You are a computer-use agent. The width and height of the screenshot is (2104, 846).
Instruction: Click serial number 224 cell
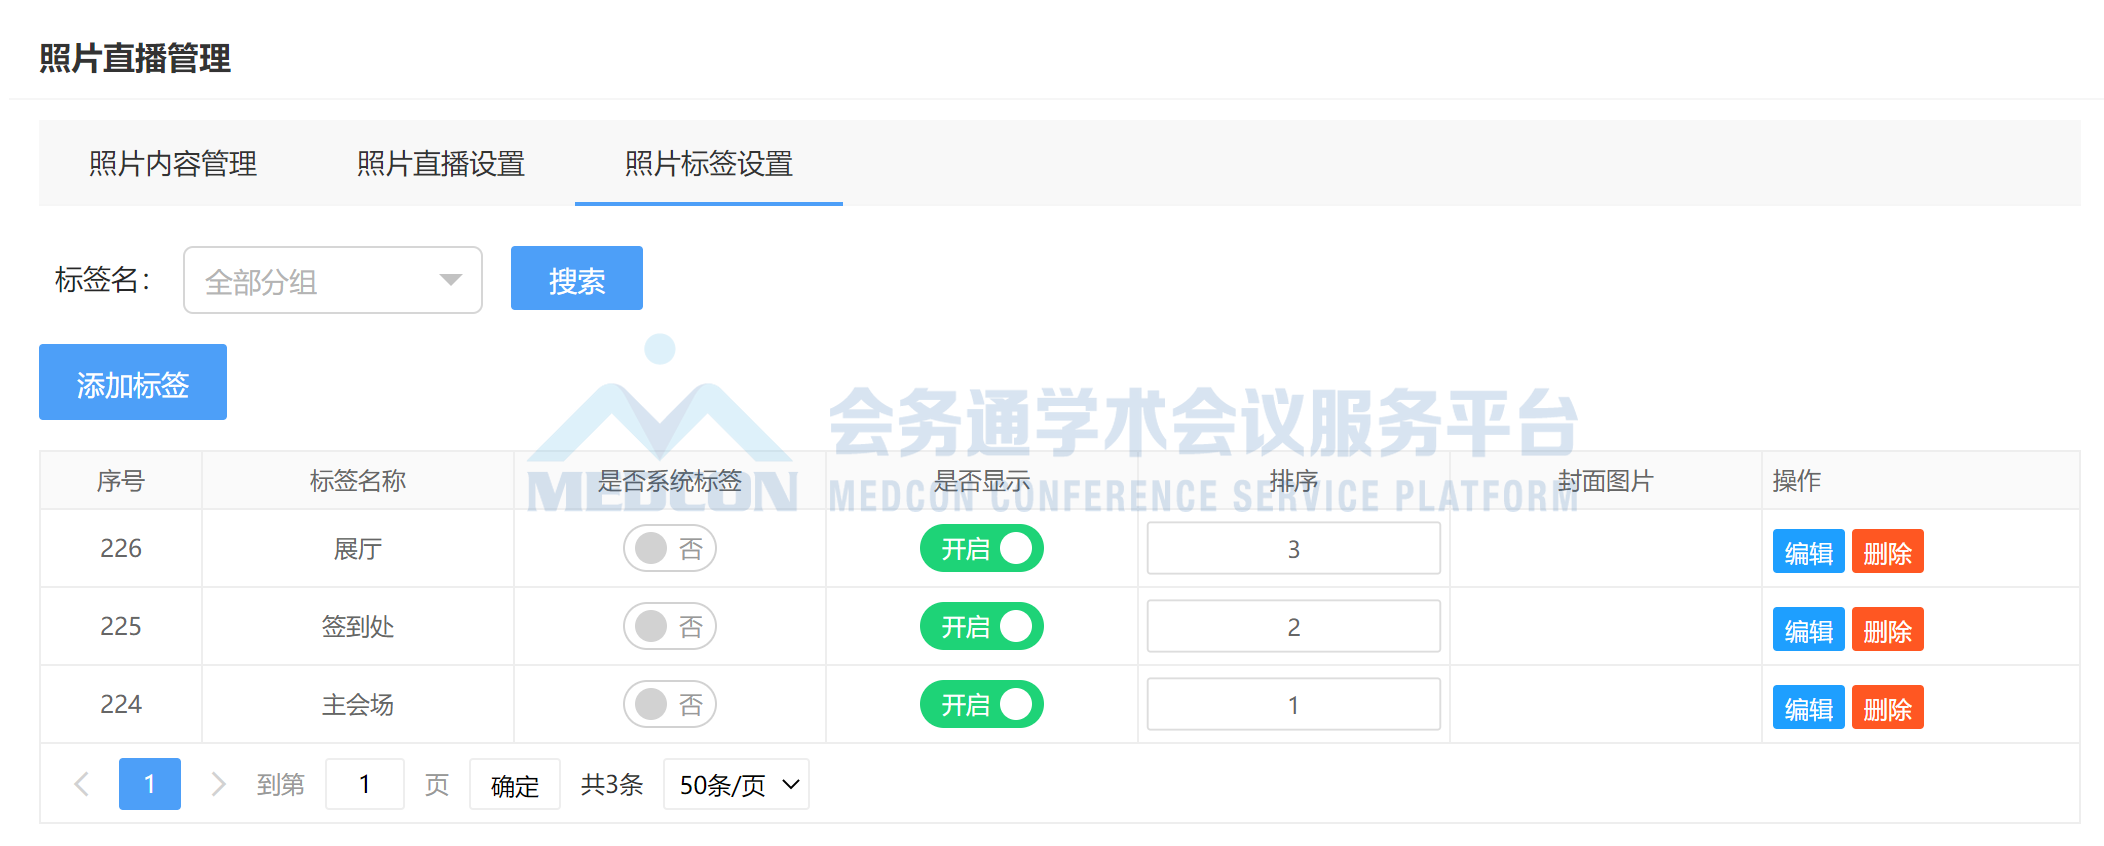[121, 704]
